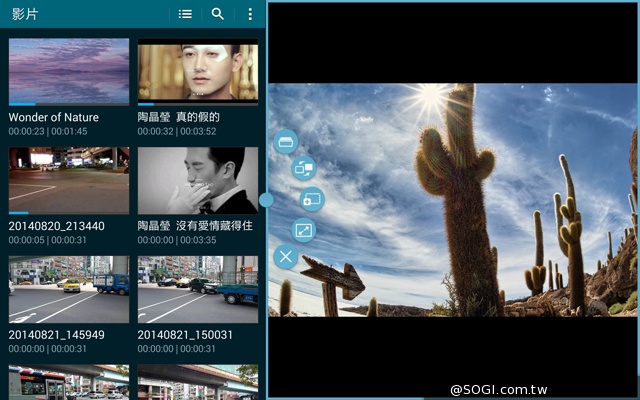Viewport: 640px width, 400px height.
Task: Open 陶晶瑩 沒有愛情藏得住 video thumbnail
Action: click(198, 180)
